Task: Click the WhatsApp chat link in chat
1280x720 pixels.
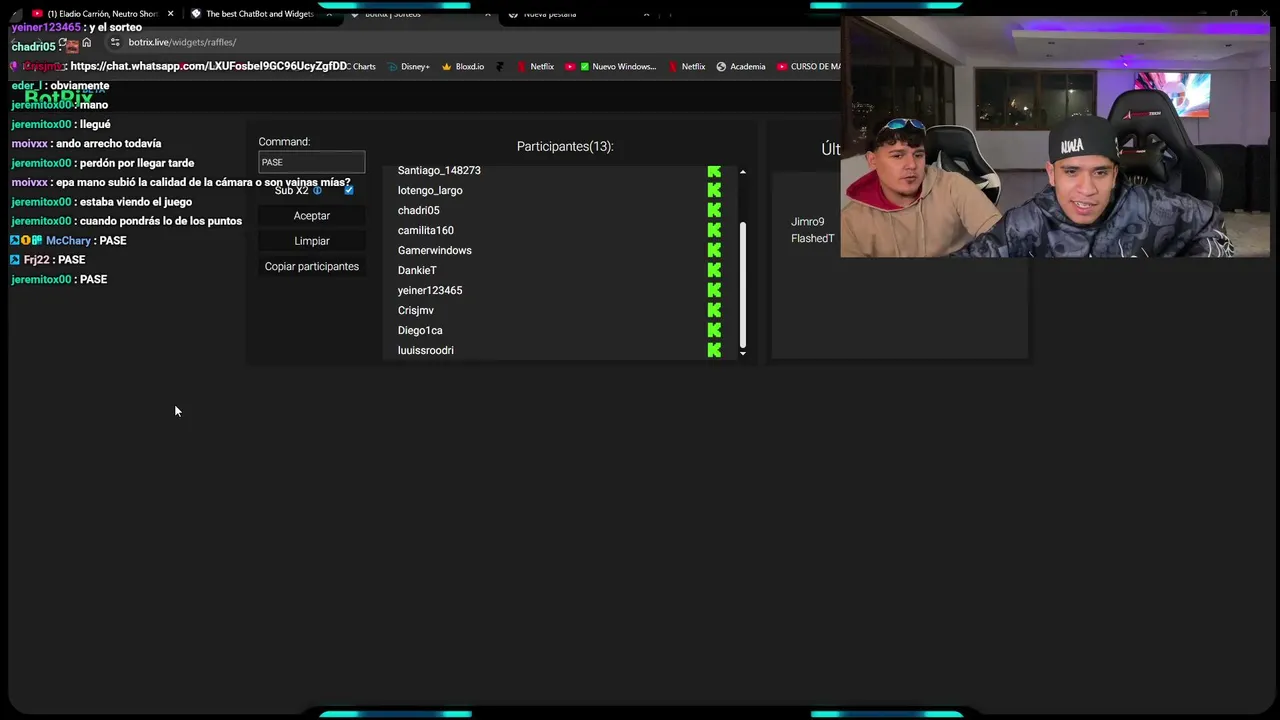Action: click(x=211, y=66)
